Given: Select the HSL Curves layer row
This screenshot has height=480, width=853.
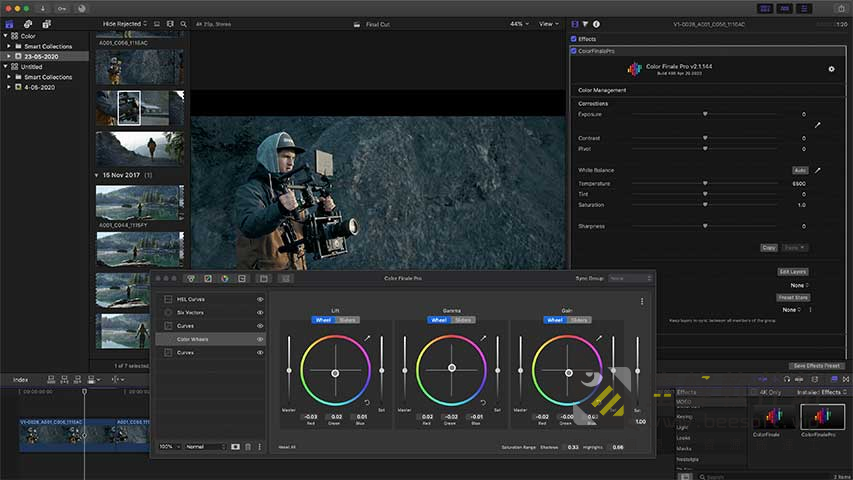Looking at the screenshot, I should click(211, 299).
